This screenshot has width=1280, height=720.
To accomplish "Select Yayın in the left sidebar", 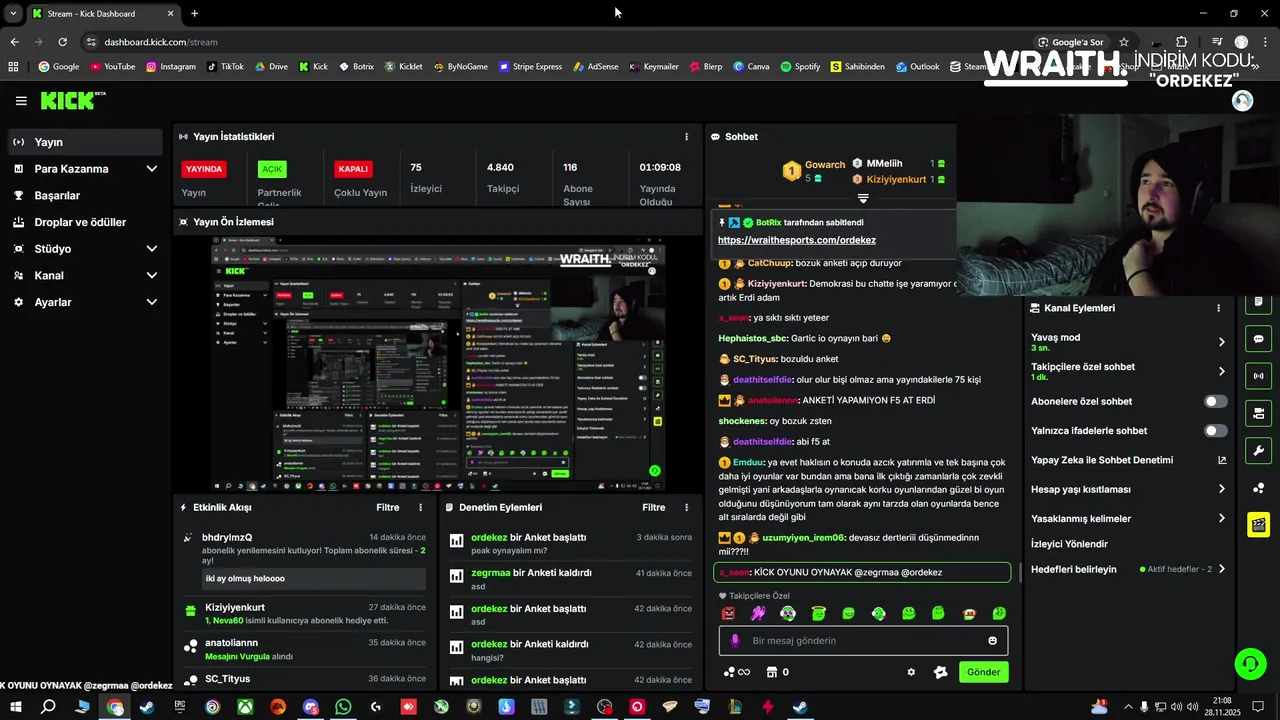I will (x=85, y=142).
